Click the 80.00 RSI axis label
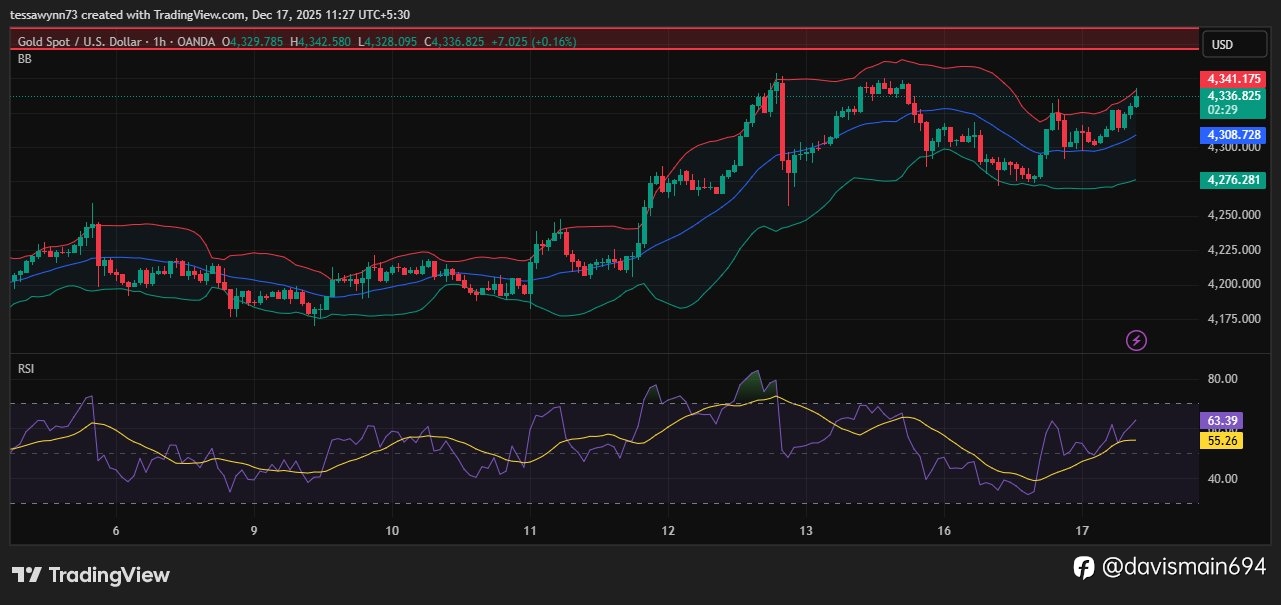Image resolution: width=1281 pixels, height=605 pixels. 1223,378
